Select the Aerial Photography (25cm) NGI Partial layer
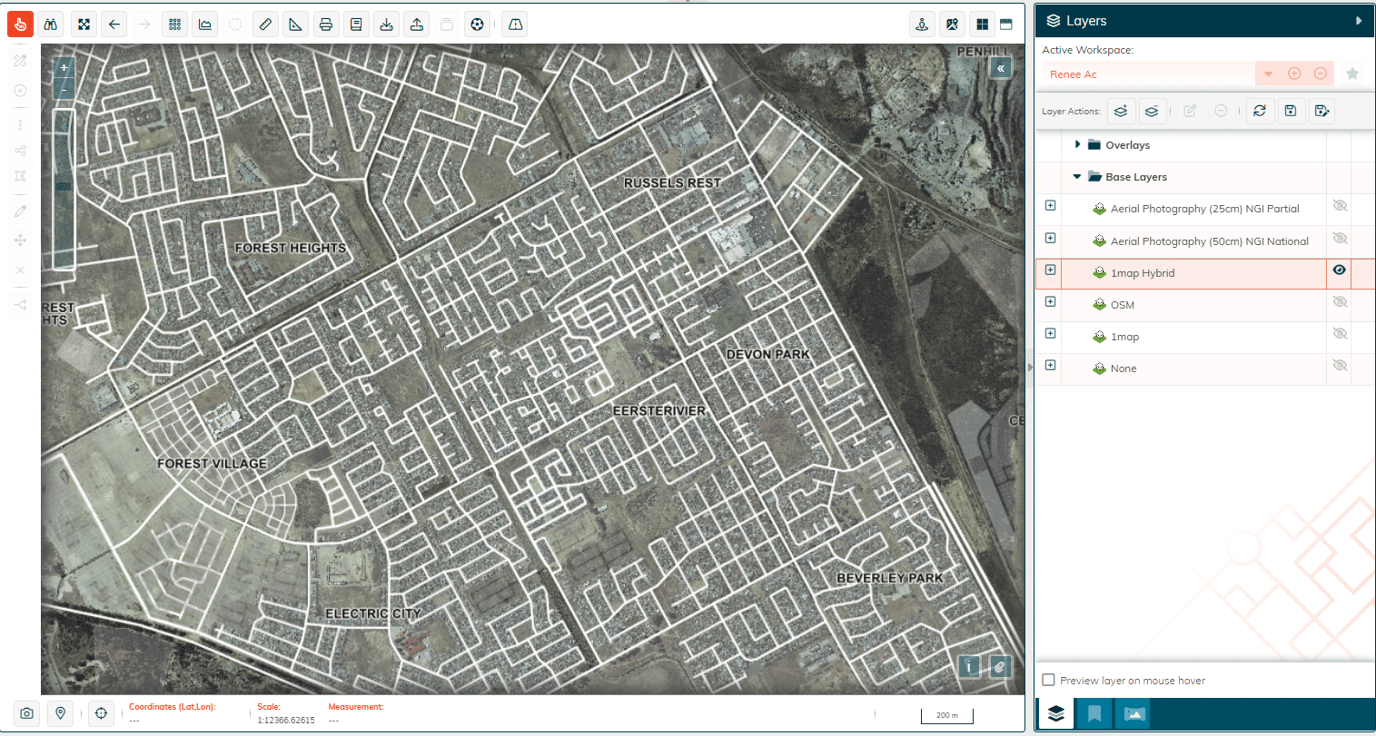Image resolution: width=1376 pixels, height=736 pixels. click(x=1204, y=209)
